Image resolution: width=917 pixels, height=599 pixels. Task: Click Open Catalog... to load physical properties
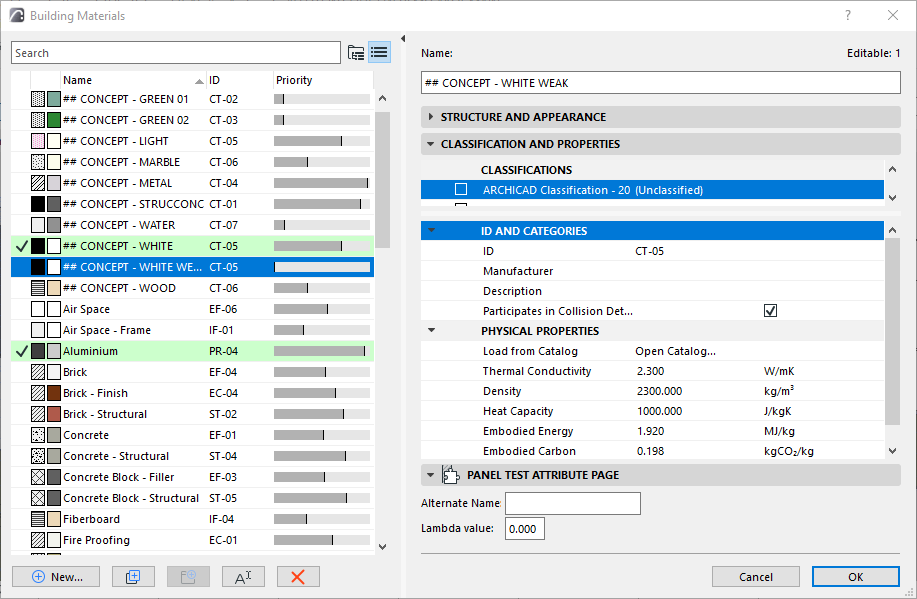pos(675,351)
